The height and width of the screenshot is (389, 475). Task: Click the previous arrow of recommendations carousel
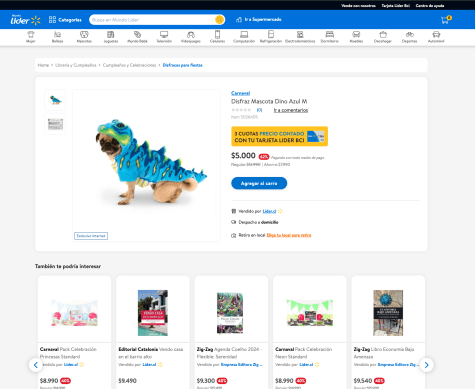pyautogui.click(x=36, y=365)
